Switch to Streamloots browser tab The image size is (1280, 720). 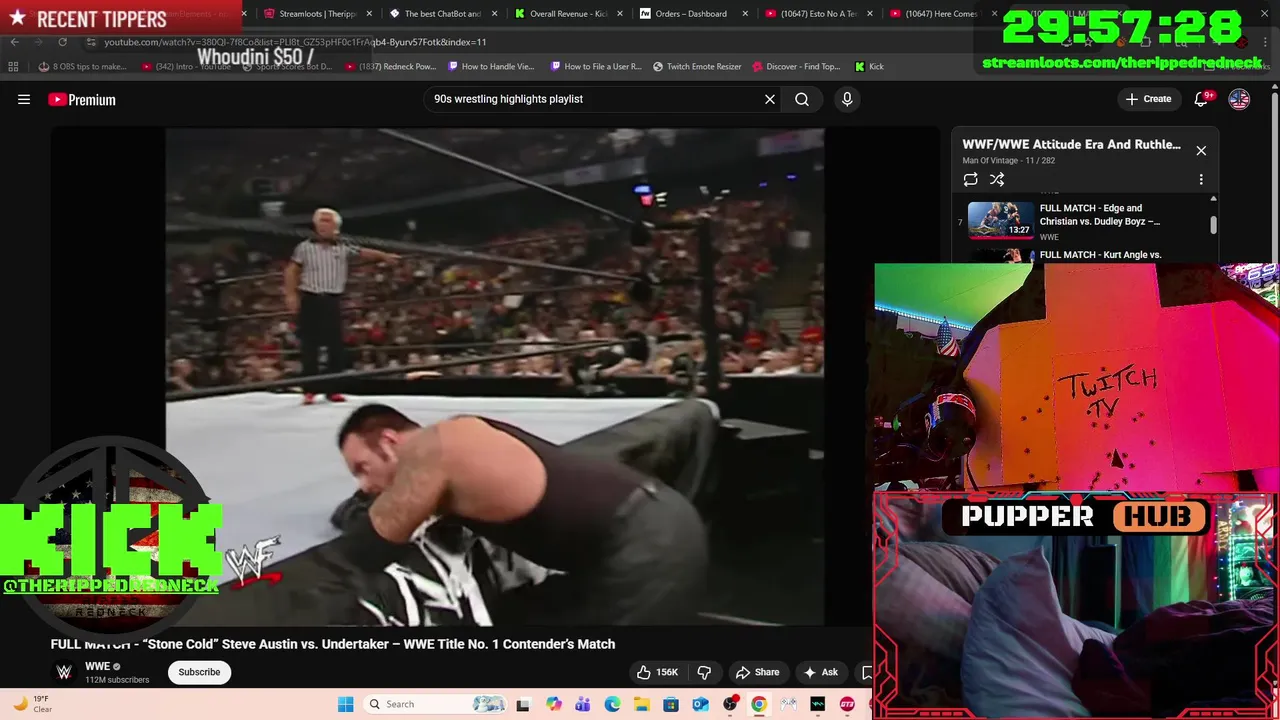pos(318,14)
